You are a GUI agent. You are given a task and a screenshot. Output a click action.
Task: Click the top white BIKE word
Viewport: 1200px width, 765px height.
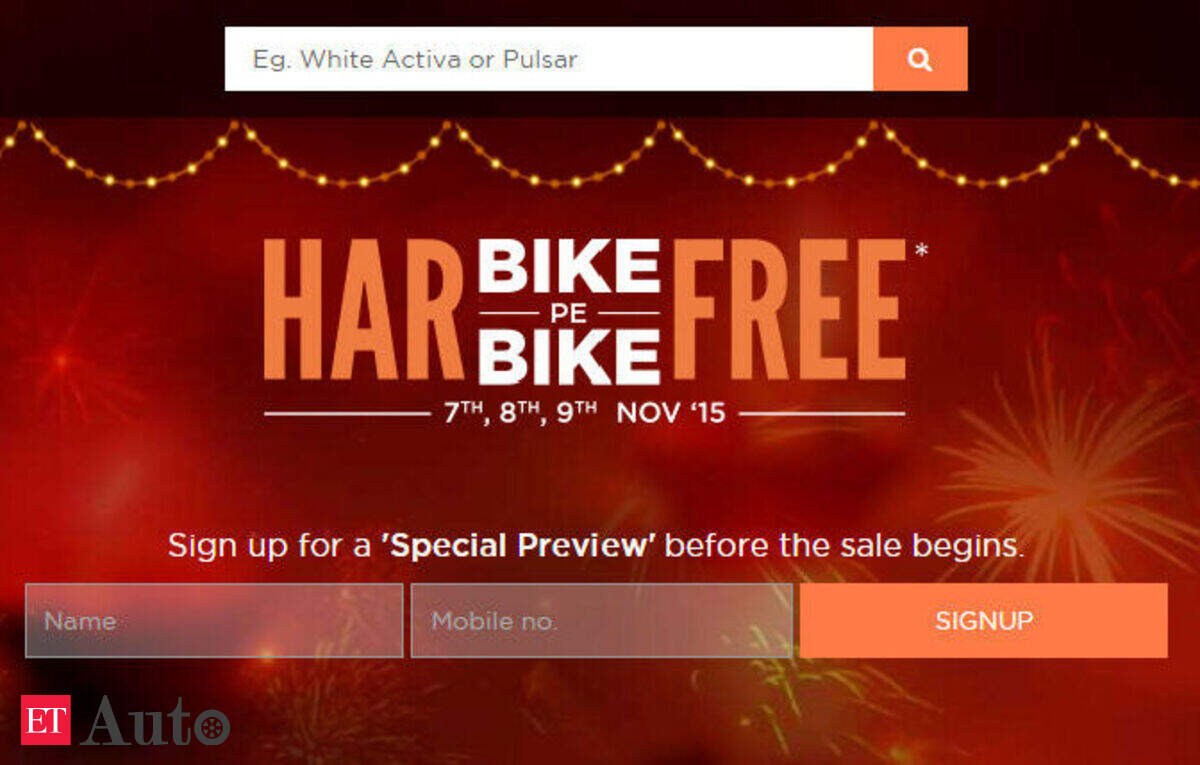coord(569,265)
